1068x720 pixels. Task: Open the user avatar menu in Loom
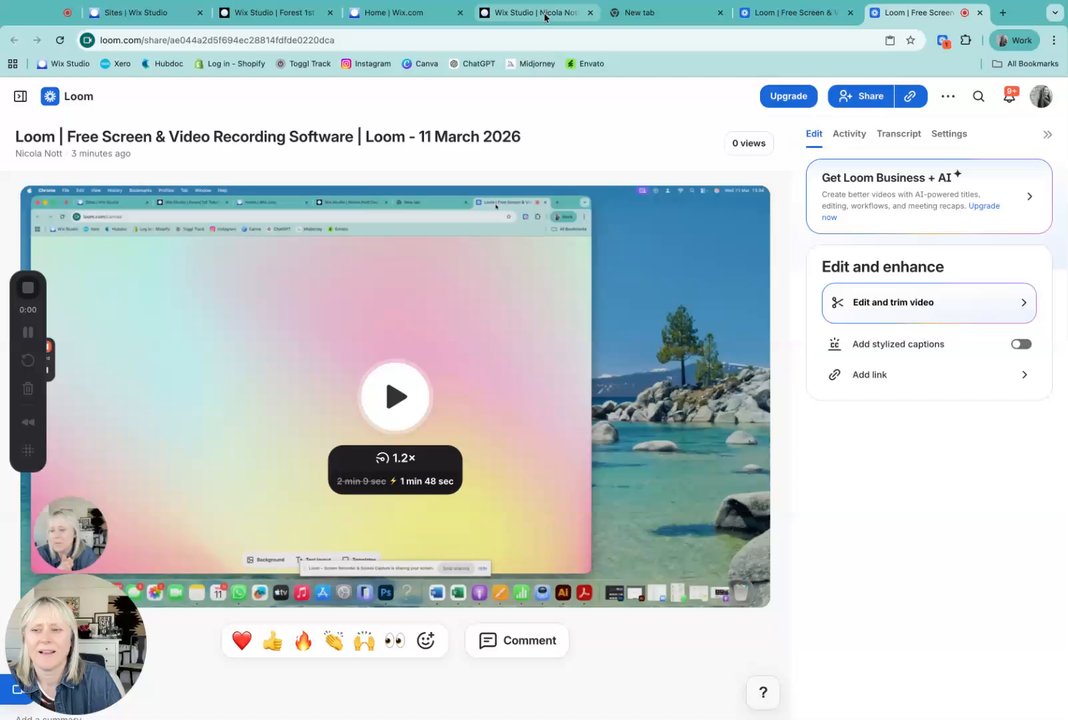click(x=1041, y=96)
